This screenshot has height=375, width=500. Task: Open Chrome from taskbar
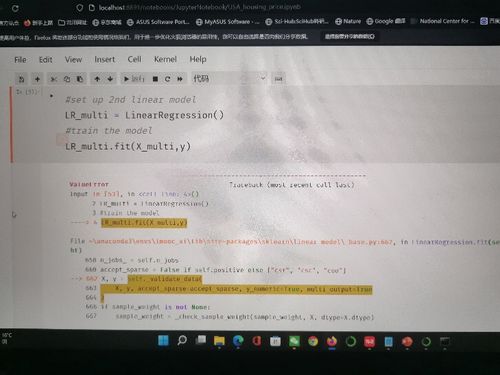pyautogui.click(x=313, y=341)
